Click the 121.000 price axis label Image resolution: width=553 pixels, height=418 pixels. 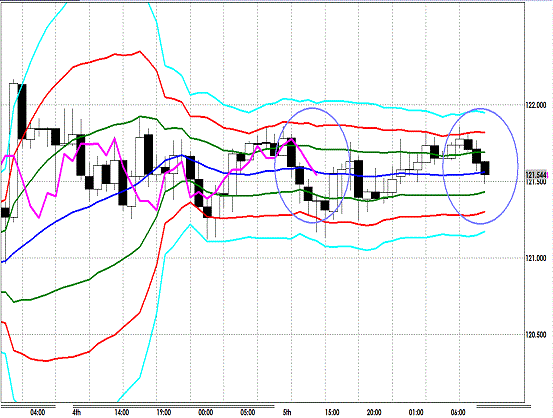click(x=536, y=259)
